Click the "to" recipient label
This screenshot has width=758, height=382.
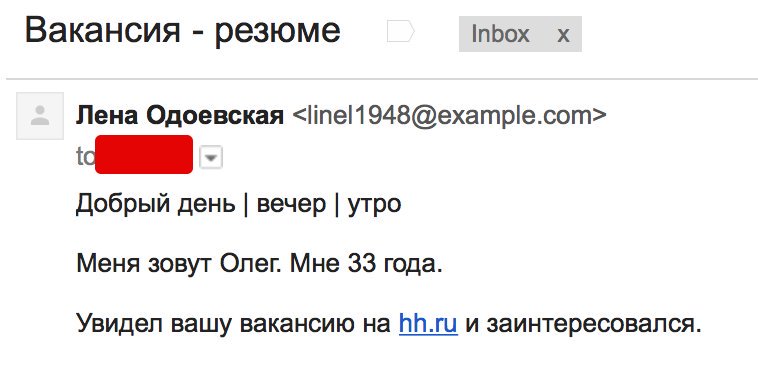point(85,157)
